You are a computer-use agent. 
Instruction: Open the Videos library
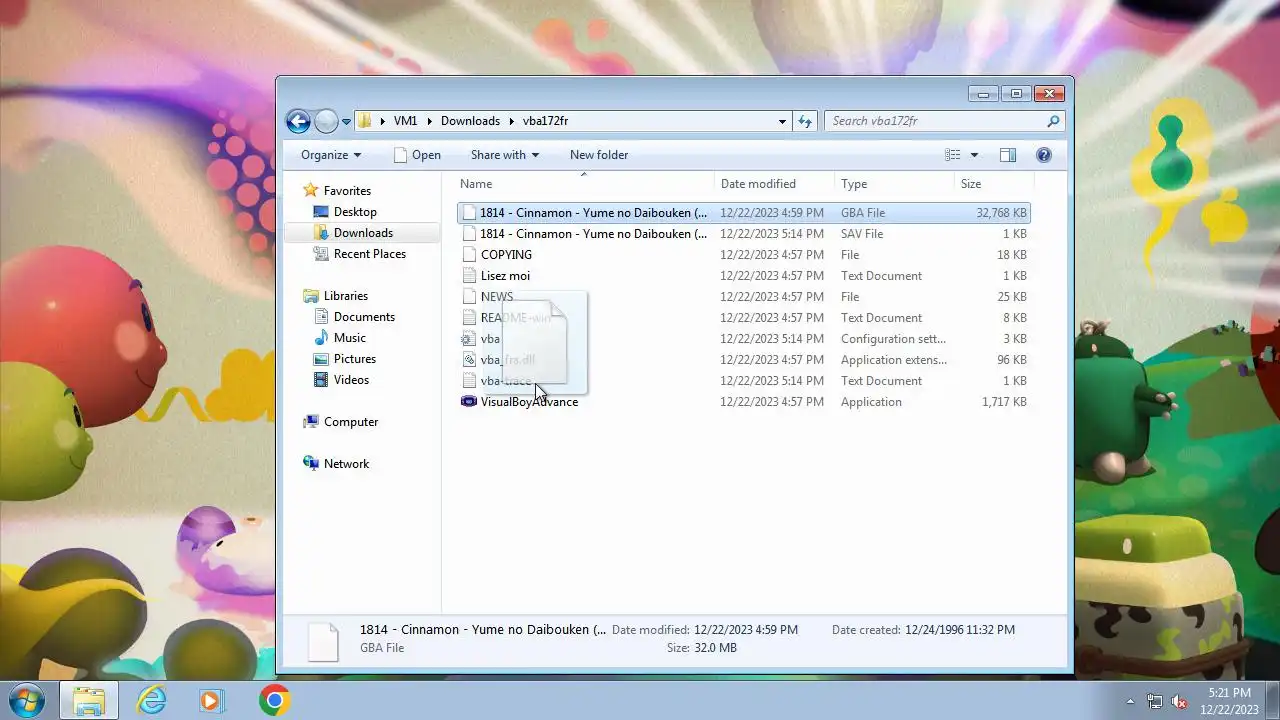coord(351,380)
